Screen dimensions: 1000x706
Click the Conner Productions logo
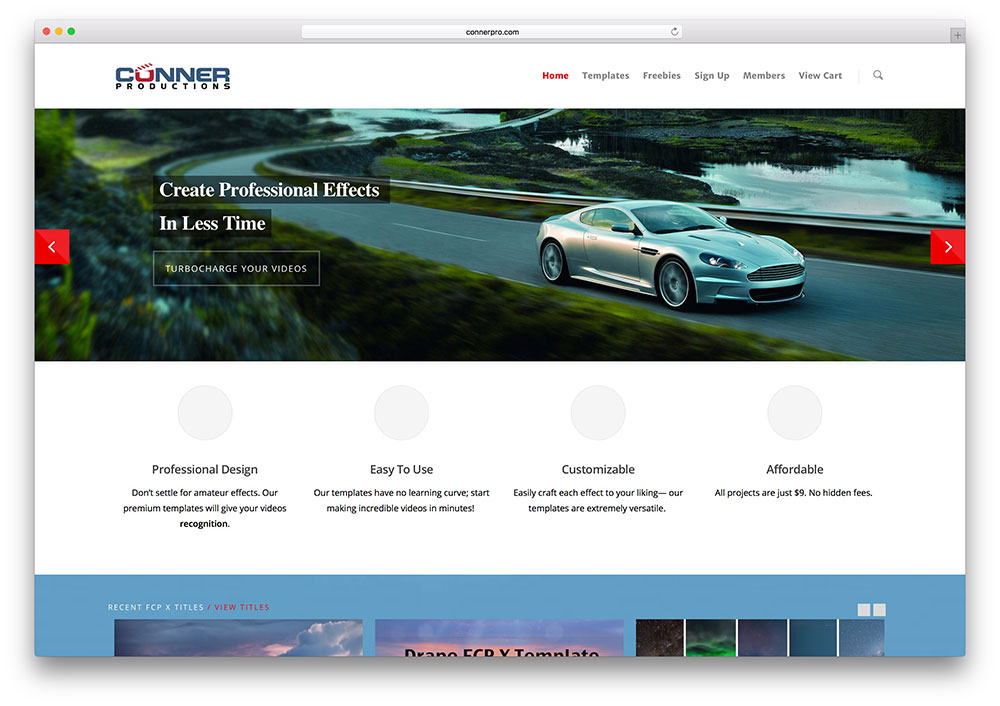[x=173, y=76]
